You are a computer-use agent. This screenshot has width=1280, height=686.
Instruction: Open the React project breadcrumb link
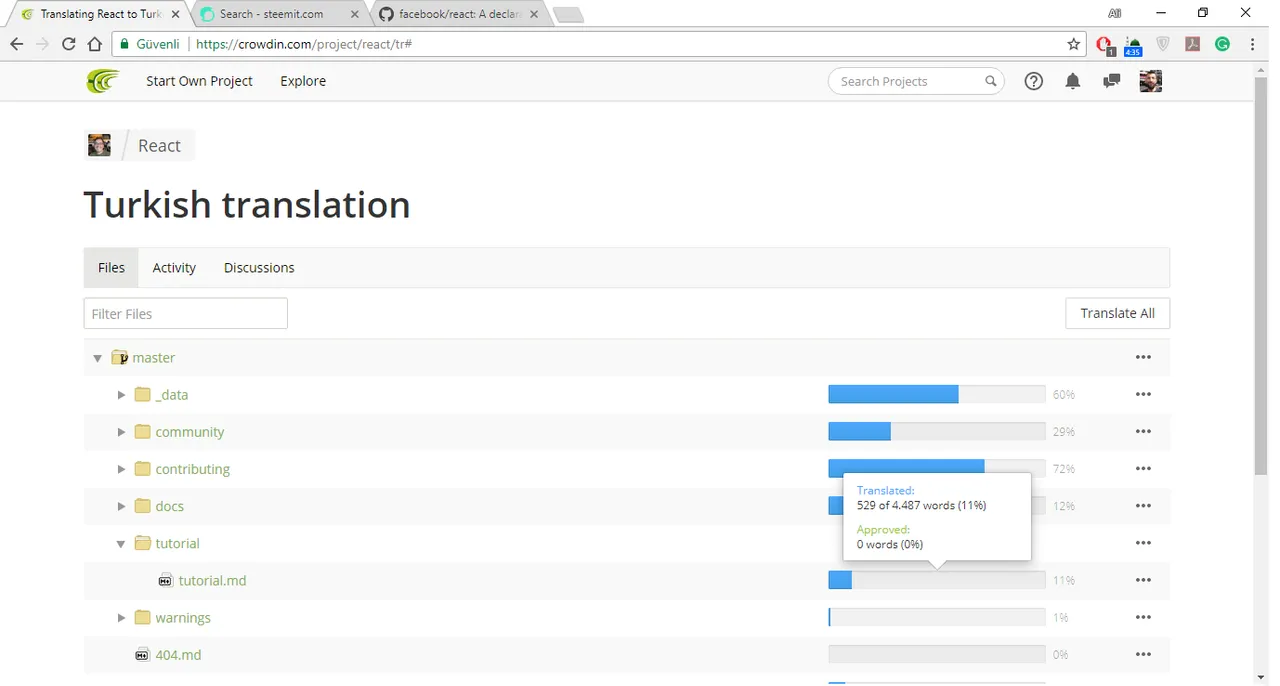[x=159, y=145]
